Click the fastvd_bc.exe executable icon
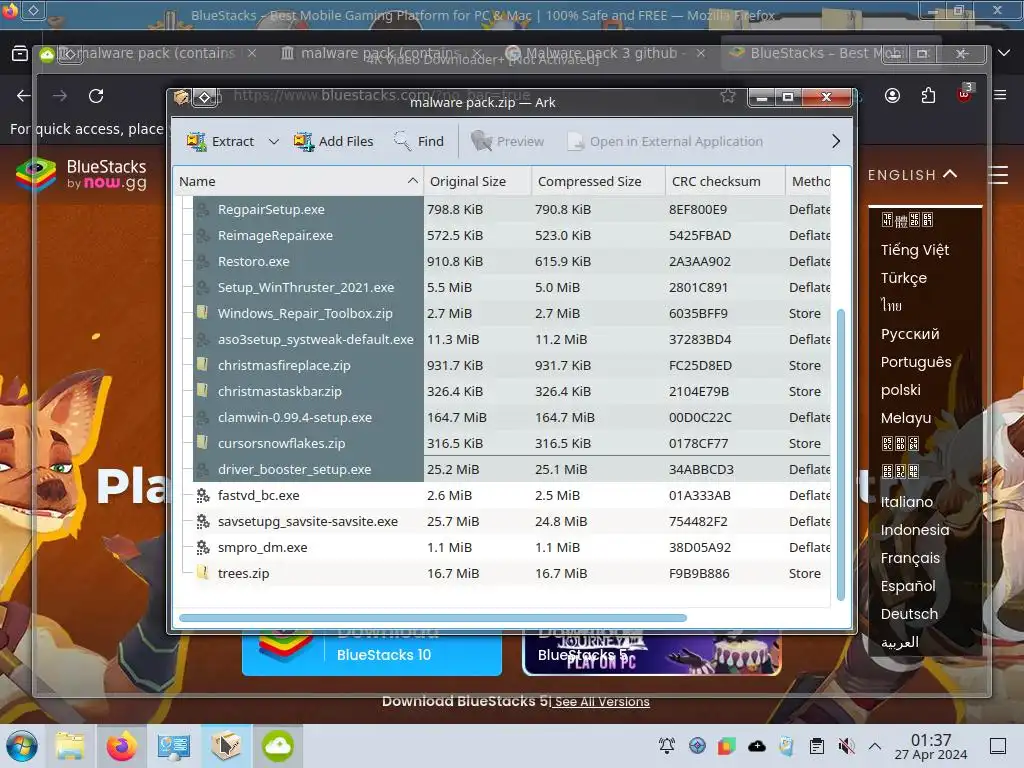Viewport: 1024px width, 768px height. click(203, 495)
